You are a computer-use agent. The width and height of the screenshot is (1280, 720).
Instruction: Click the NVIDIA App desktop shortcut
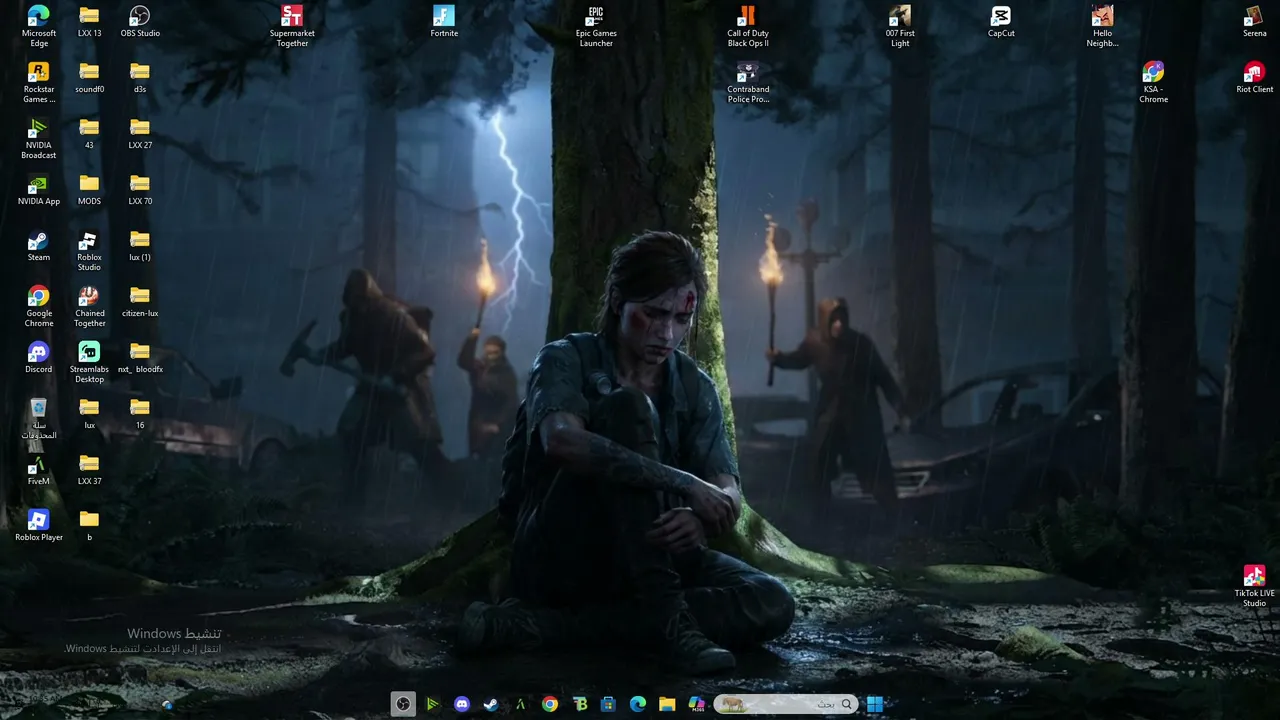[39, 189]
